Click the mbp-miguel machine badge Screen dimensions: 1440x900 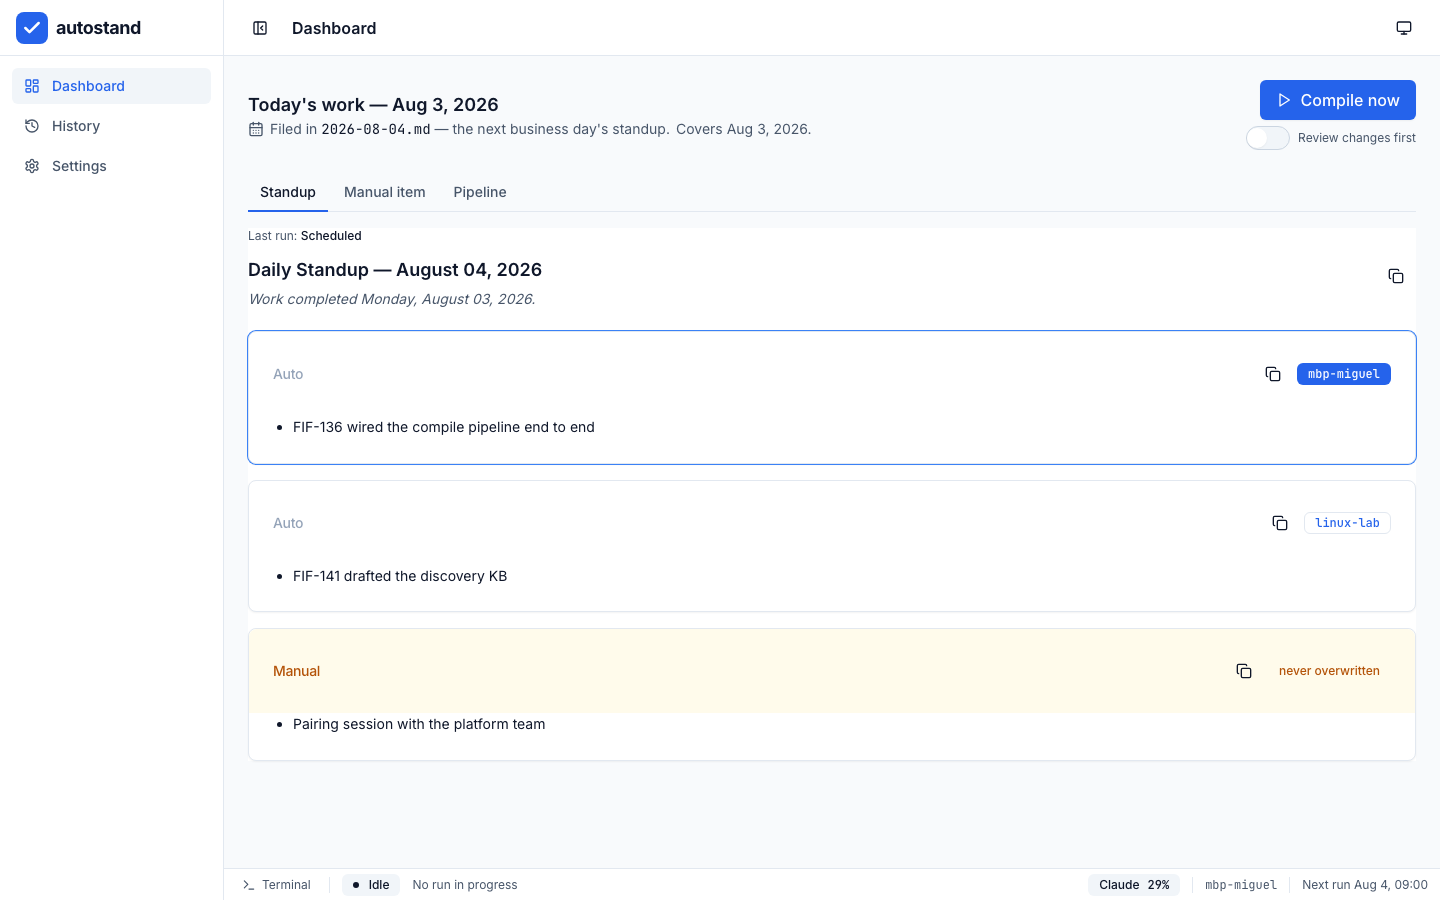(x=1344, y=374)
